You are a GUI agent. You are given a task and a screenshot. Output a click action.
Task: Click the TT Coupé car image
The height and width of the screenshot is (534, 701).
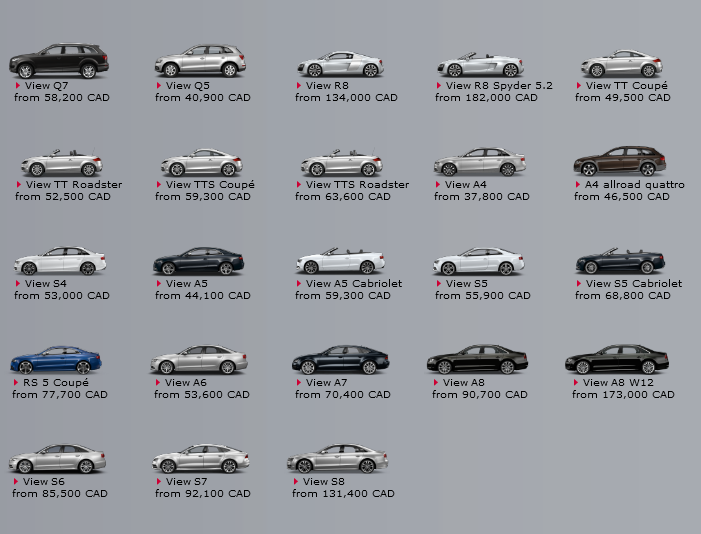pyautogui.click(x=621, y=64)
